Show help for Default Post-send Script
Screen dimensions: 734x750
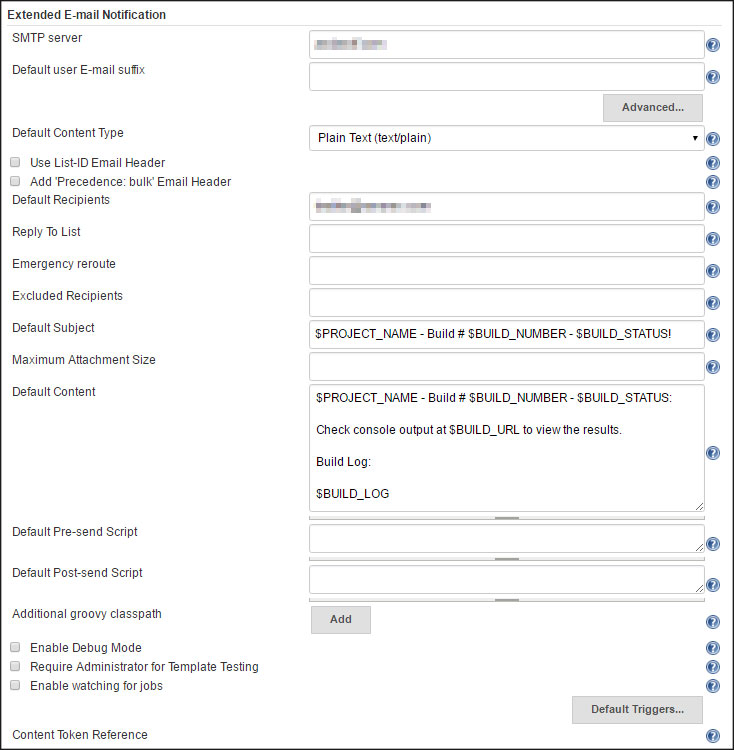[712, 585]
